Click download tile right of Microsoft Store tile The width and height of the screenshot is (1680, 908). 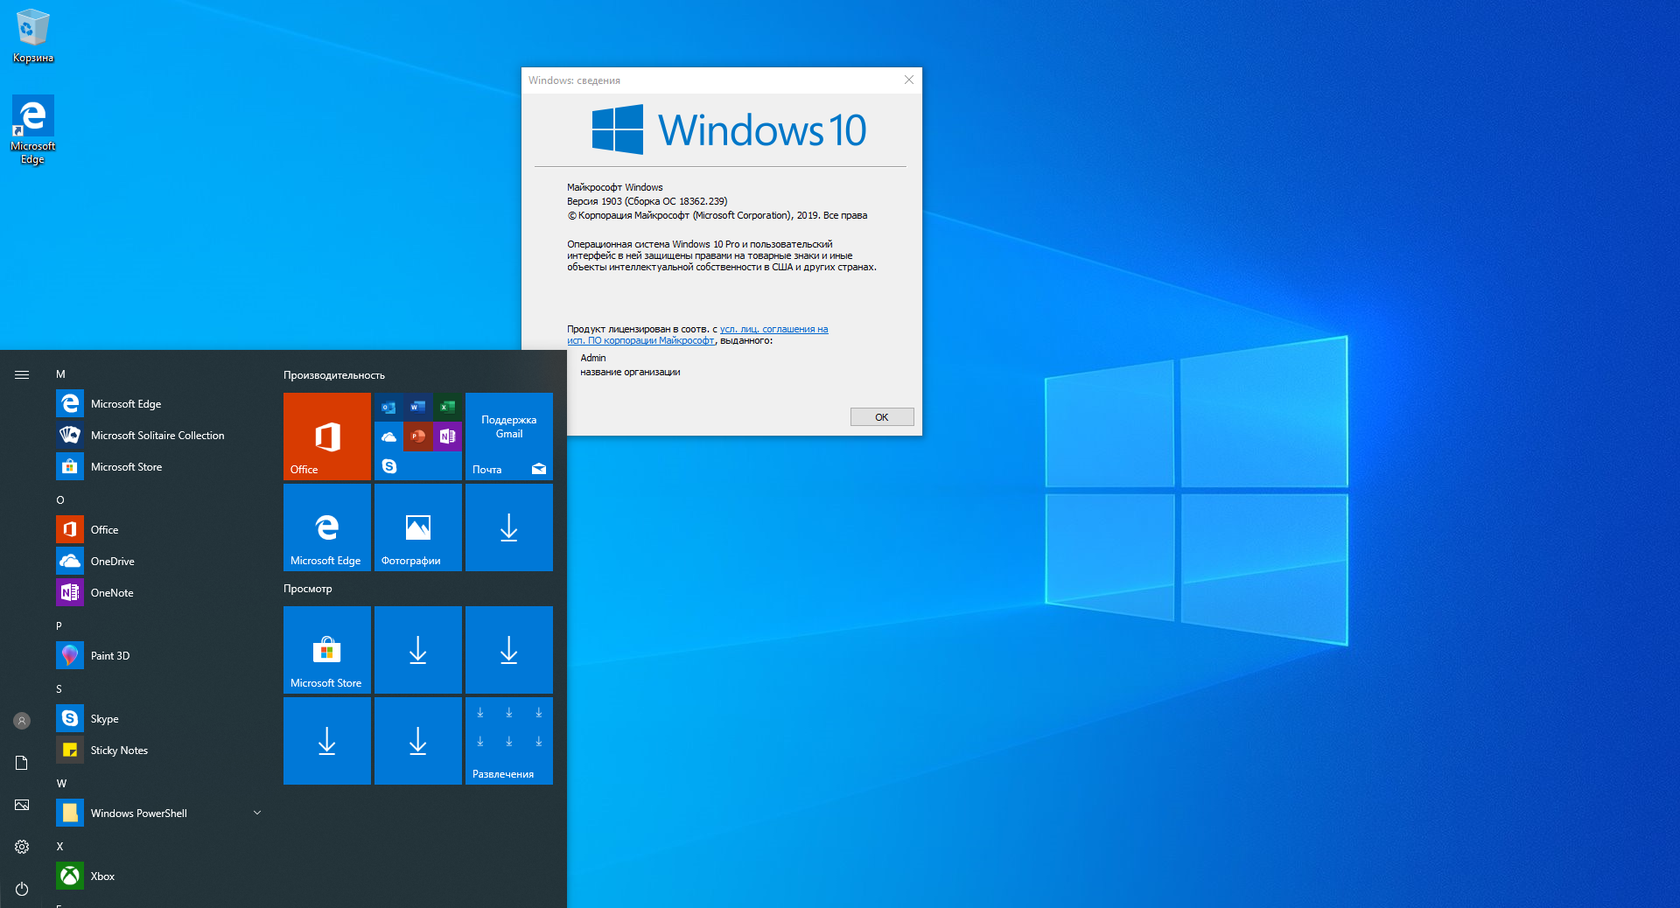pyautogui.click(x=418, y=650)
